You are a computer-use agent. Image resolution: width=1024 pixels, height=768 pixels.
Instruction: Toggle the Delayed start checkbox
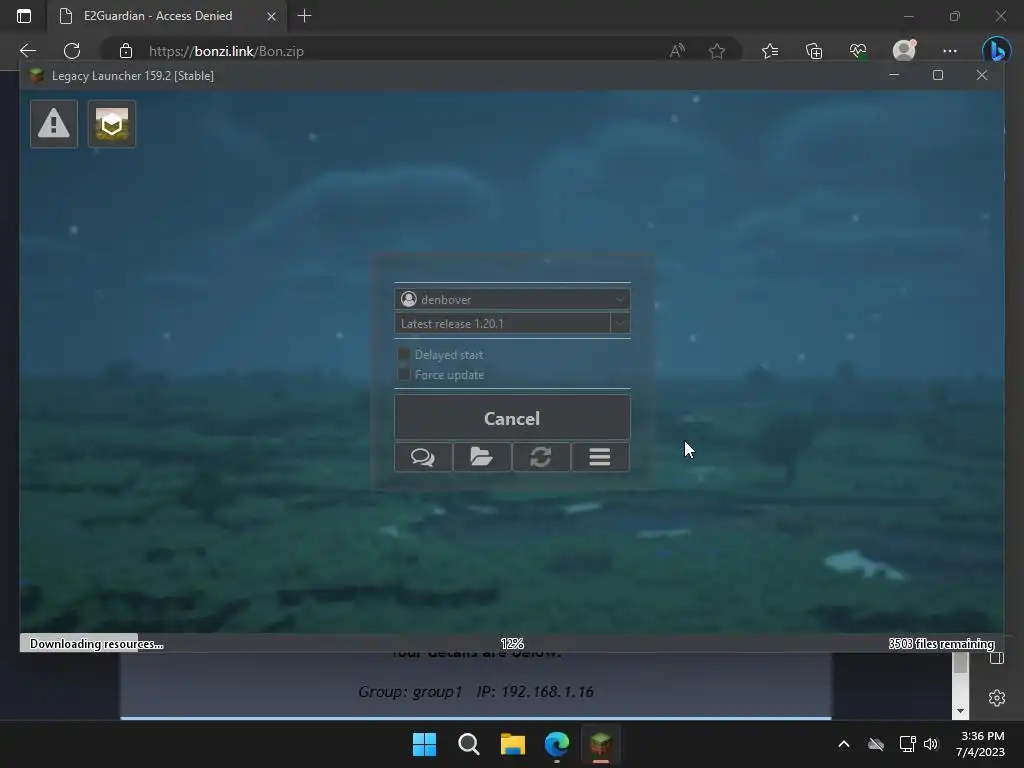[x=404, y=355]
